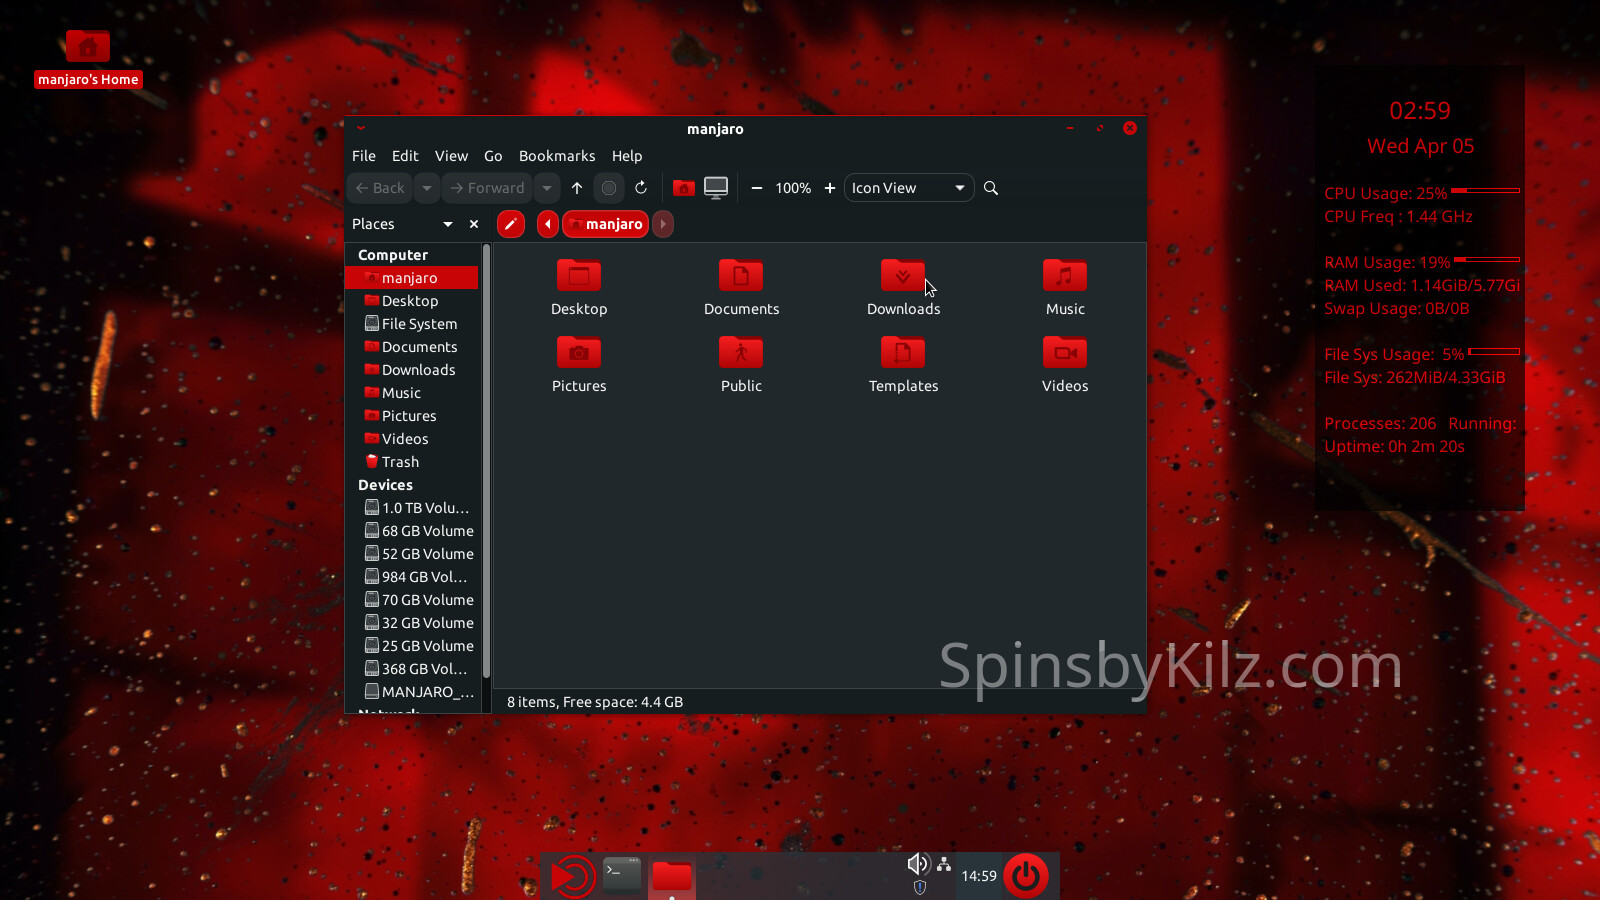Open the Computer toolbar icon
The width and height of the screenshot is (1600, 900).
tap(716, 188)
